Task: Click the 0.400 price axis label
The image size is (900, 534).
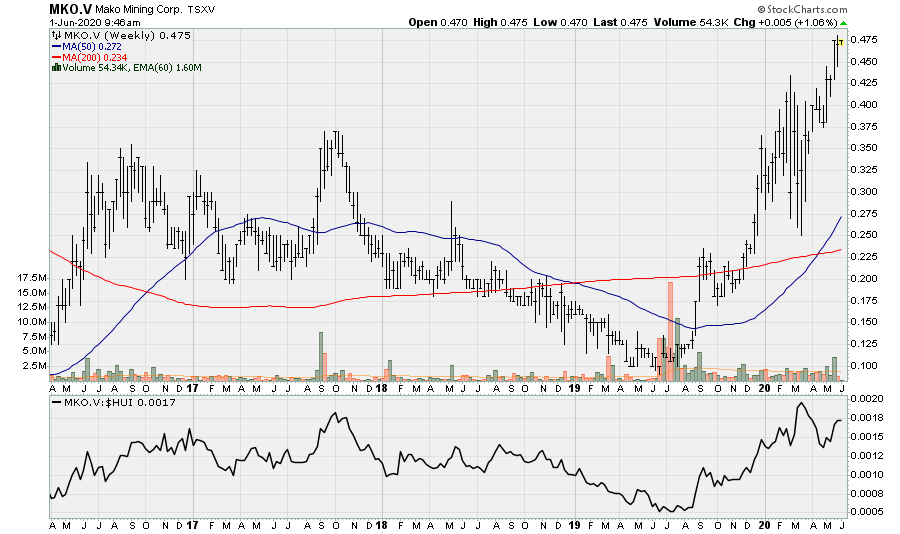Action: click(863, 105)
